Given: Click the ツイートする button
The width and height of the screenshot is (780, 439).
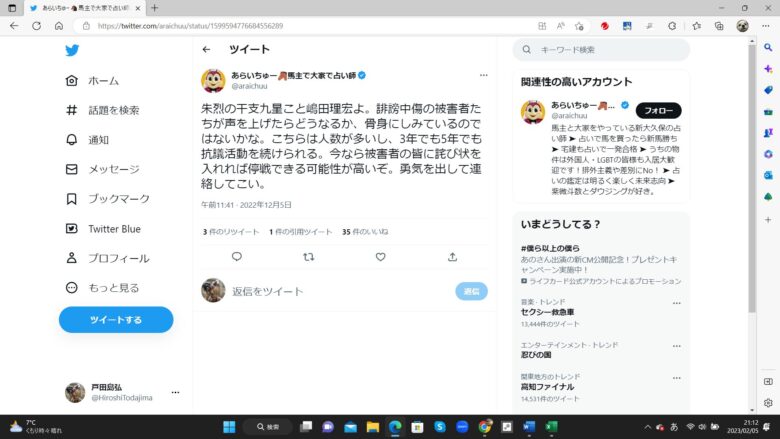Looking at the screenshot, I should (x=116, y=320).
